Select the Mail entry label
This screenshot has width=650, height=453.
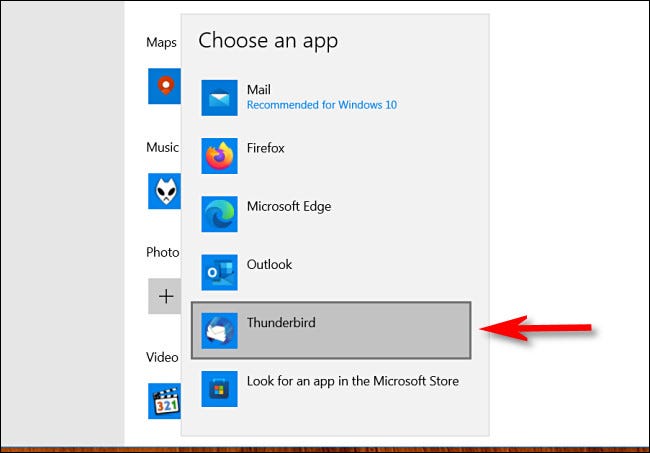click(259, 90)
